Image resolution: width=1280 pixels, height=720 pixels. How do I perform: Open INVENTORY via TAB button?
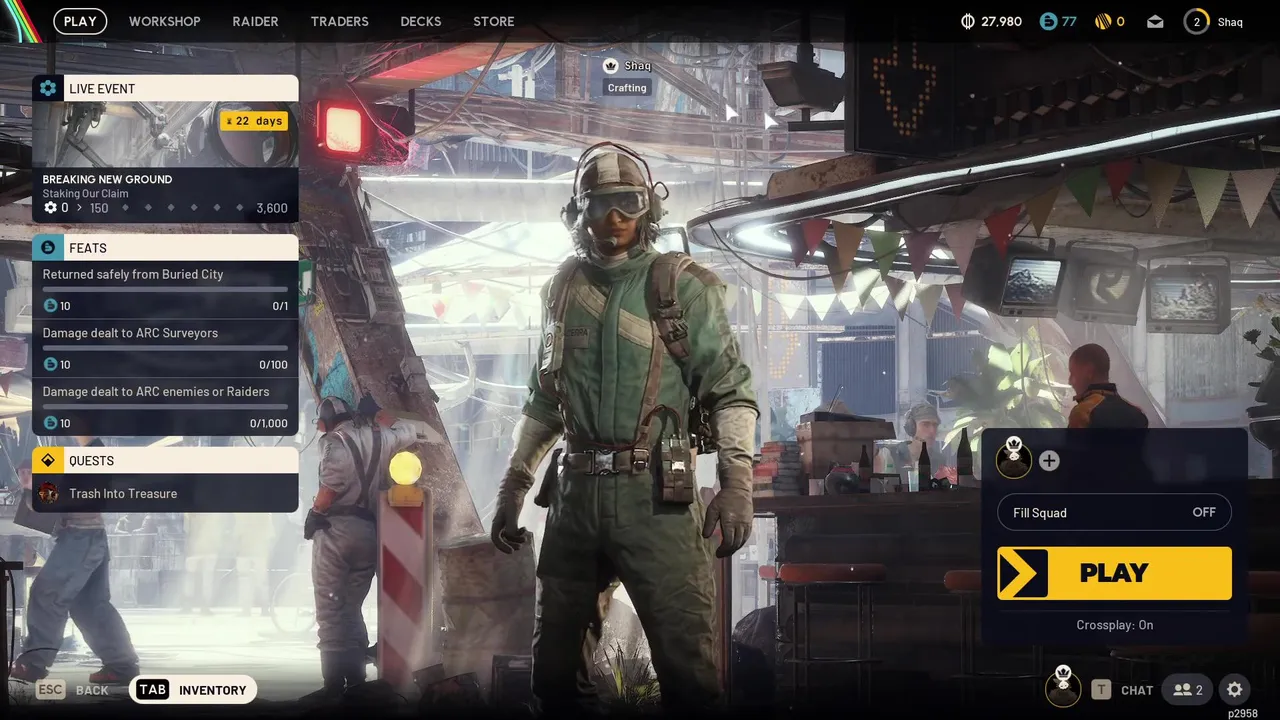coord(193,690)
